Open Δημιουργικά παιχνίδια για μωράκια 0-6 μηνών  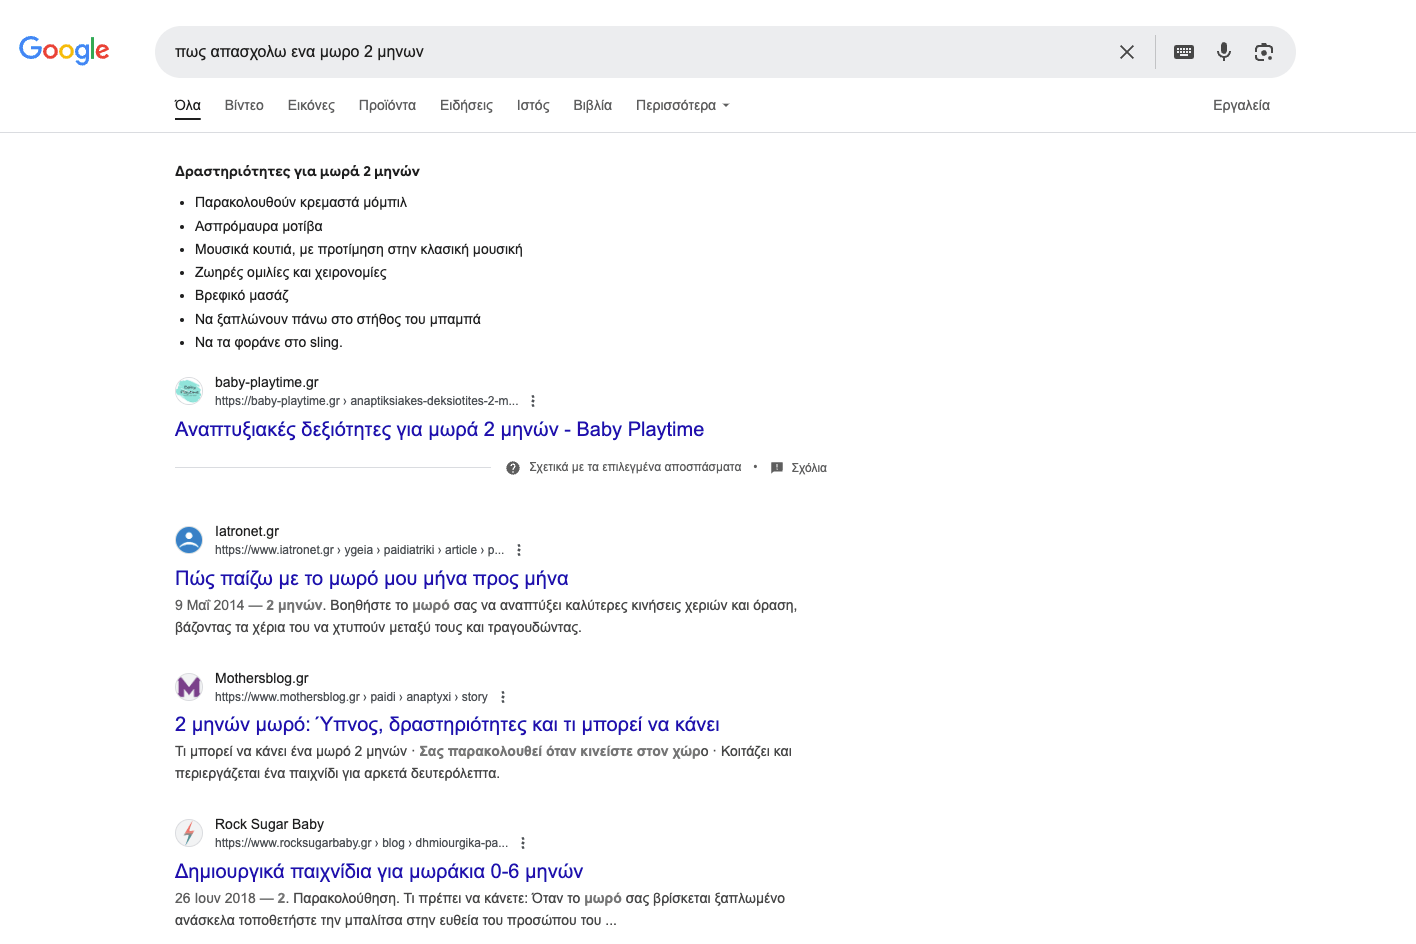(x=379, y=871)
